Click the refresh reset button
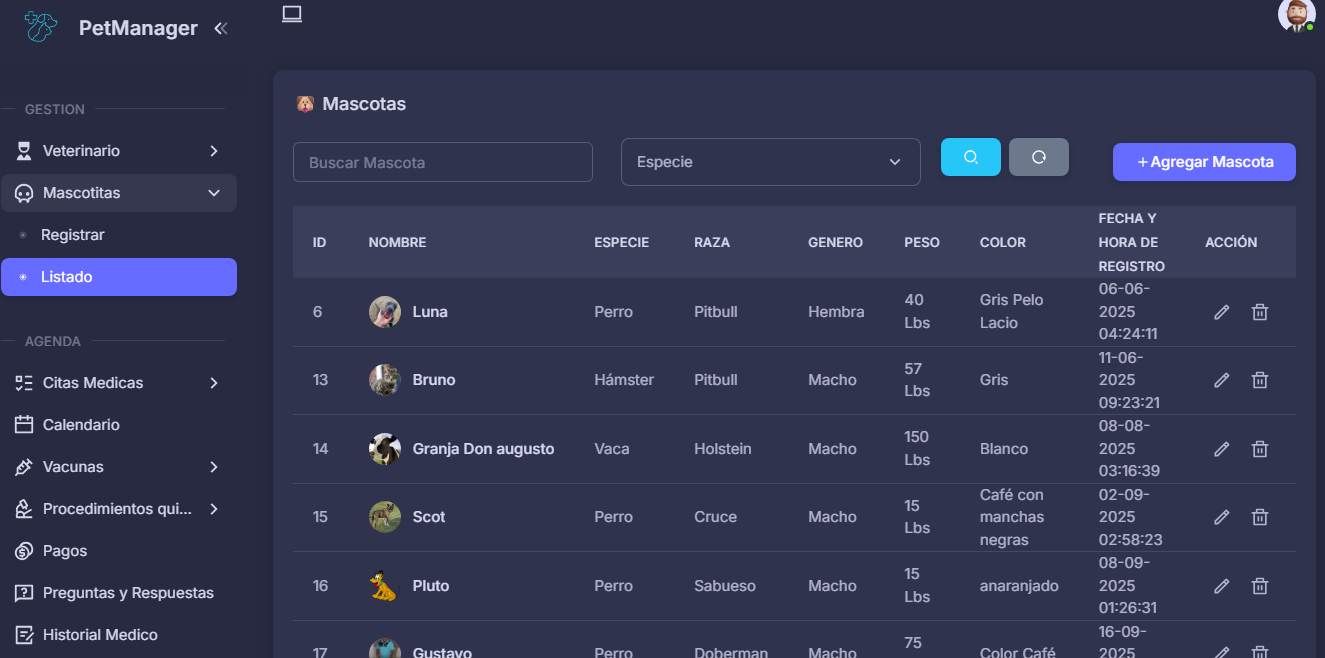 1038,157
